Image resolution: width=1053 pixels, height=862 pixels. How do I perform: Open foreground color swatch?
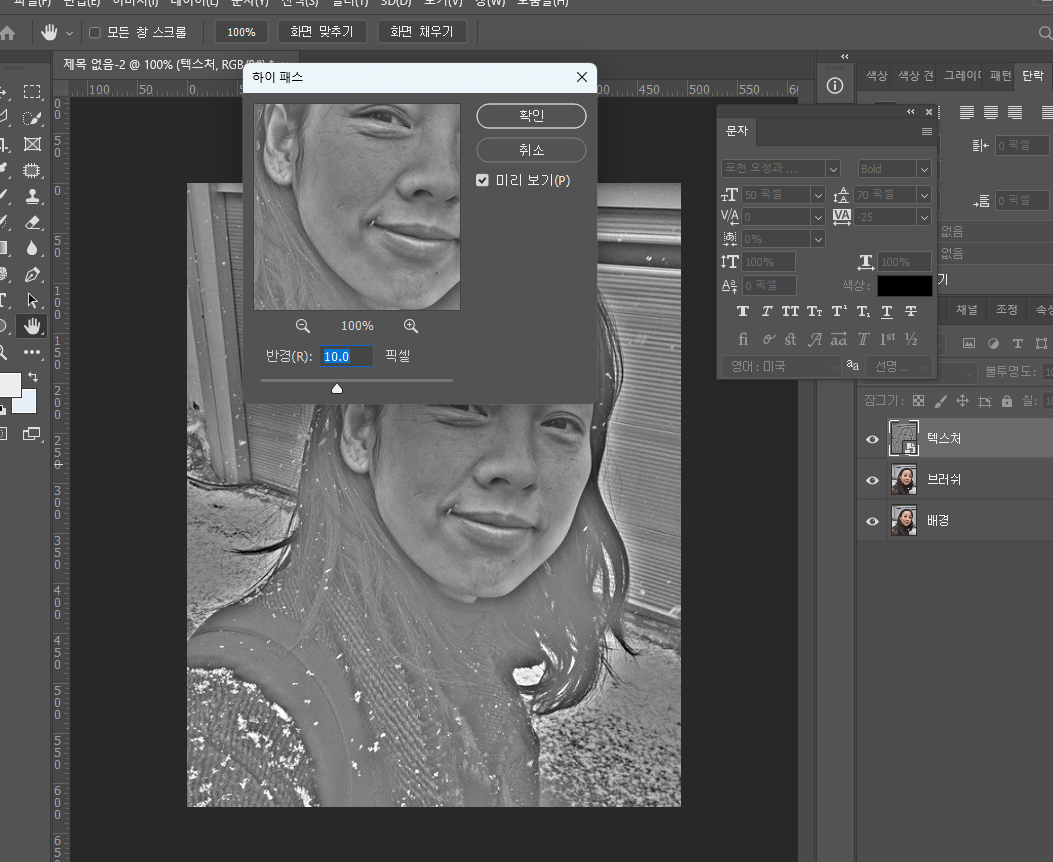pos(9,385)
